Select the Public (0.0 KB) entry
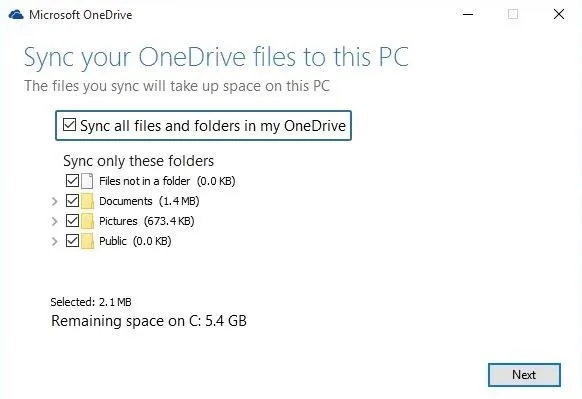Screen dimensions: 582x399 coord(135,241)
